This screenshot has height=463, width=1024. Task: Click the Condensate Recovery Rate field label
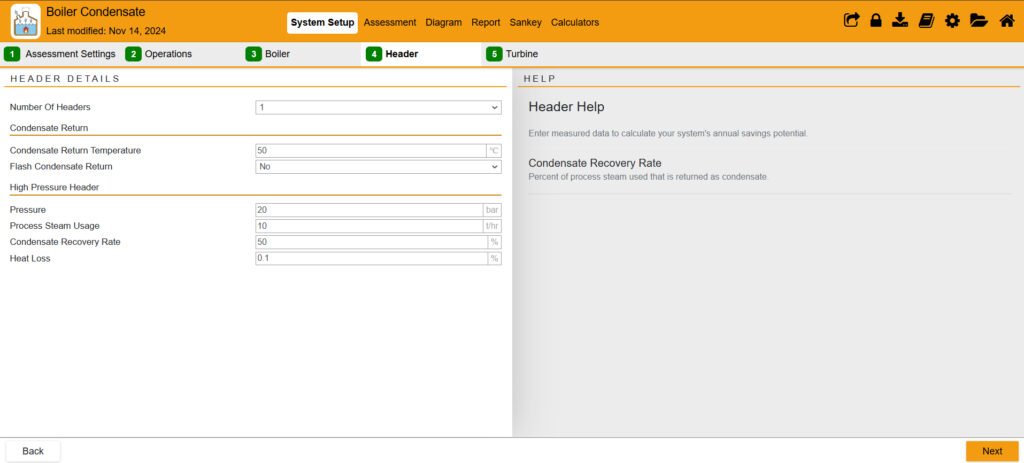point(65,242)
